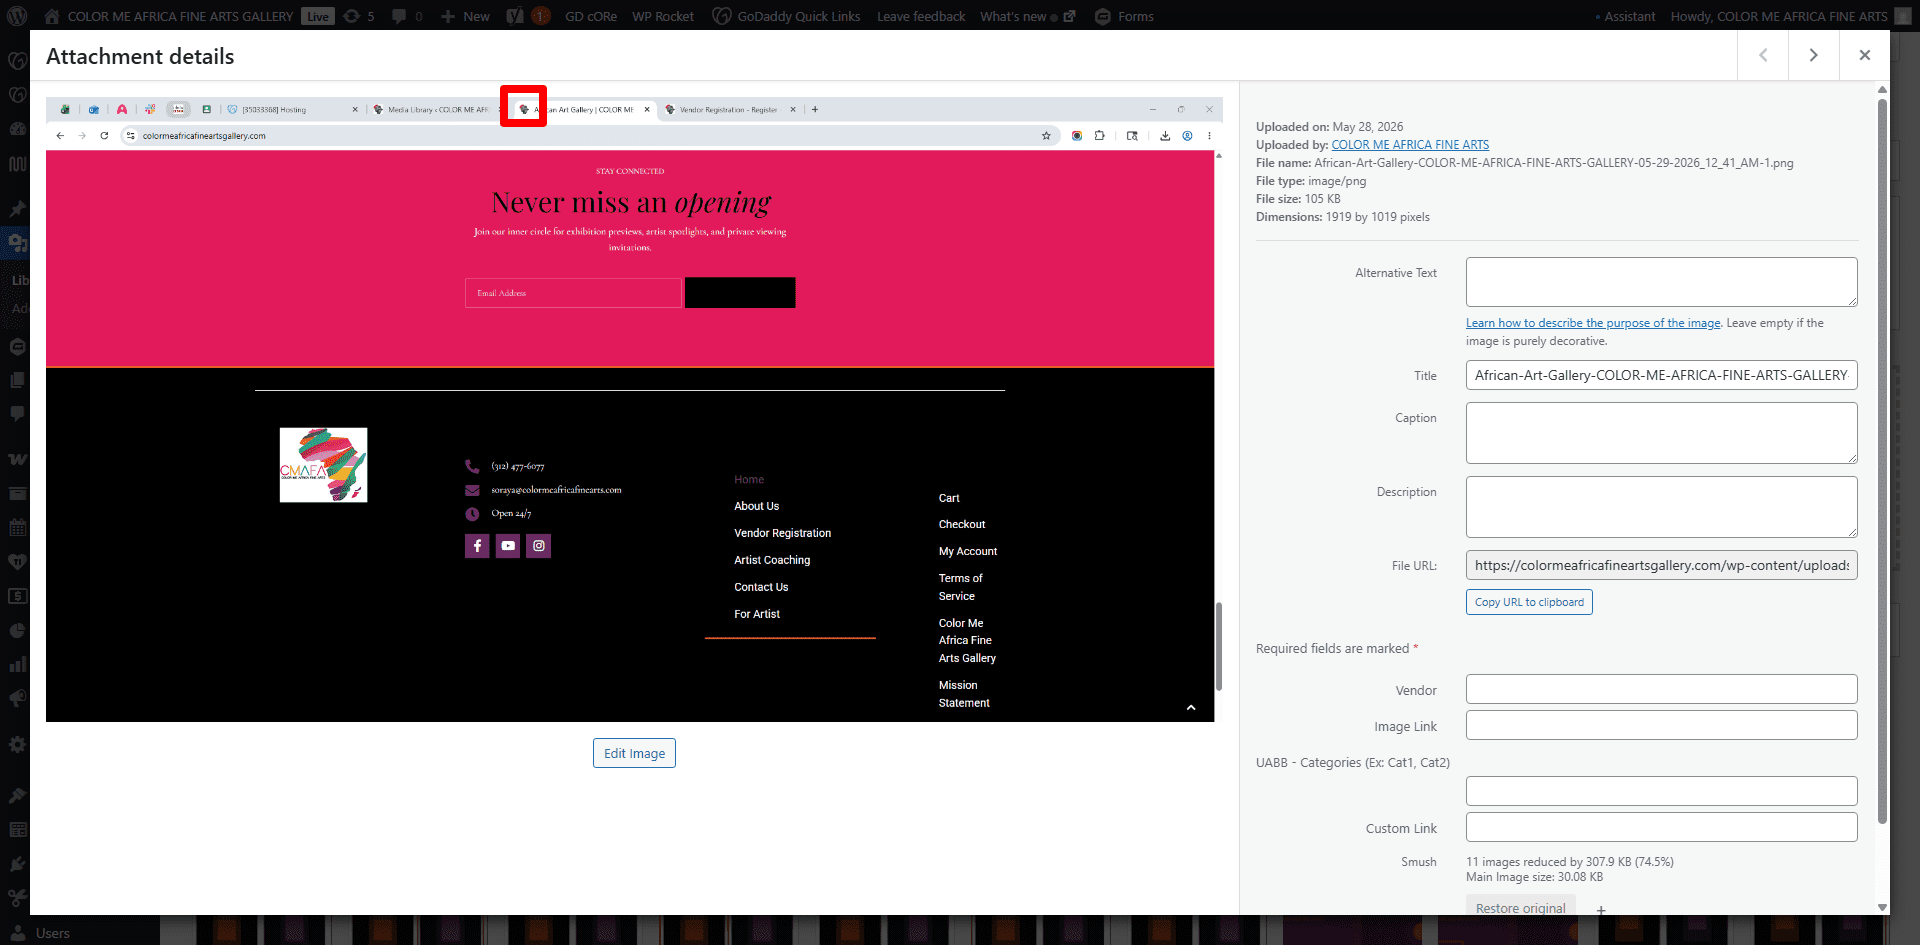Click into the Vendor field

(1661, 689)
